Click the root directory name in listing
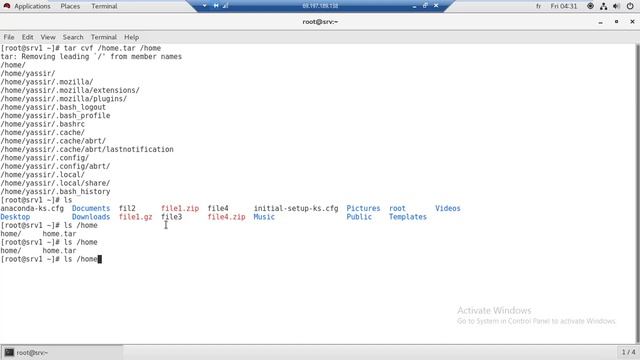 tap(397, 208)
